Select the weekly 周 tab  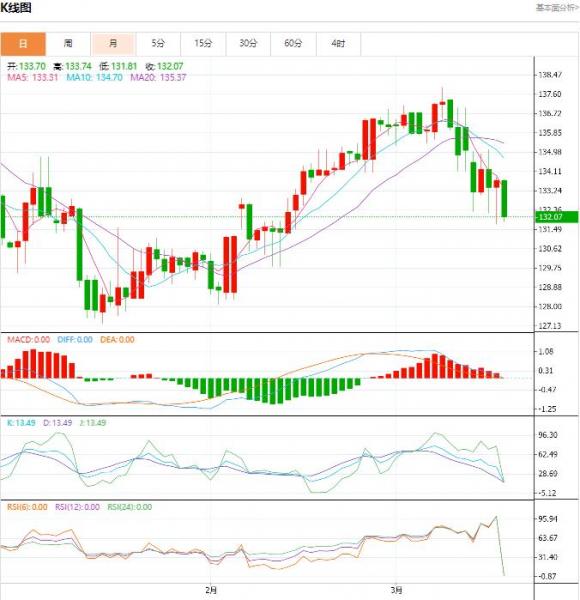pyautogui.click(x=68, y=44)
